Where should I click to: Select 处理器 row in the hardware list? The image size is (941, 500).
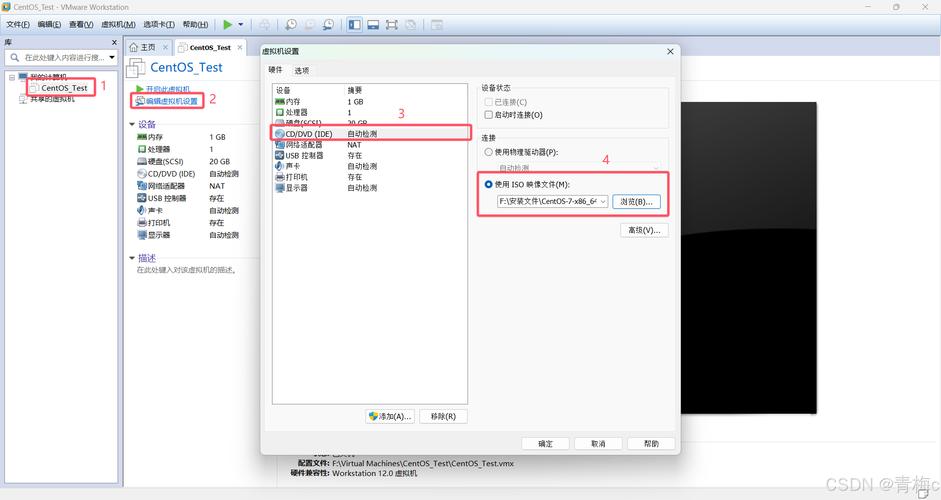pyautogui.click(x=370, y=113)
